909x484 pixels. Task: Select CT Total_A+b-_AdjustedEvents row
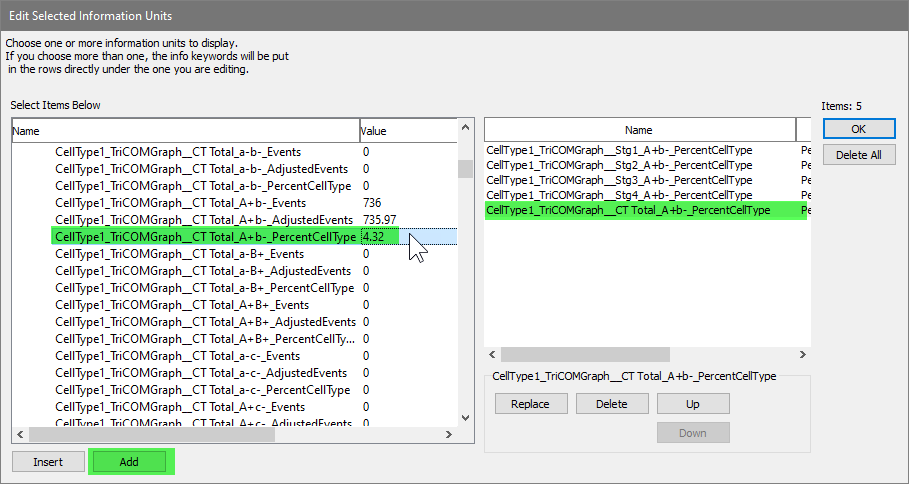[204, 220]
